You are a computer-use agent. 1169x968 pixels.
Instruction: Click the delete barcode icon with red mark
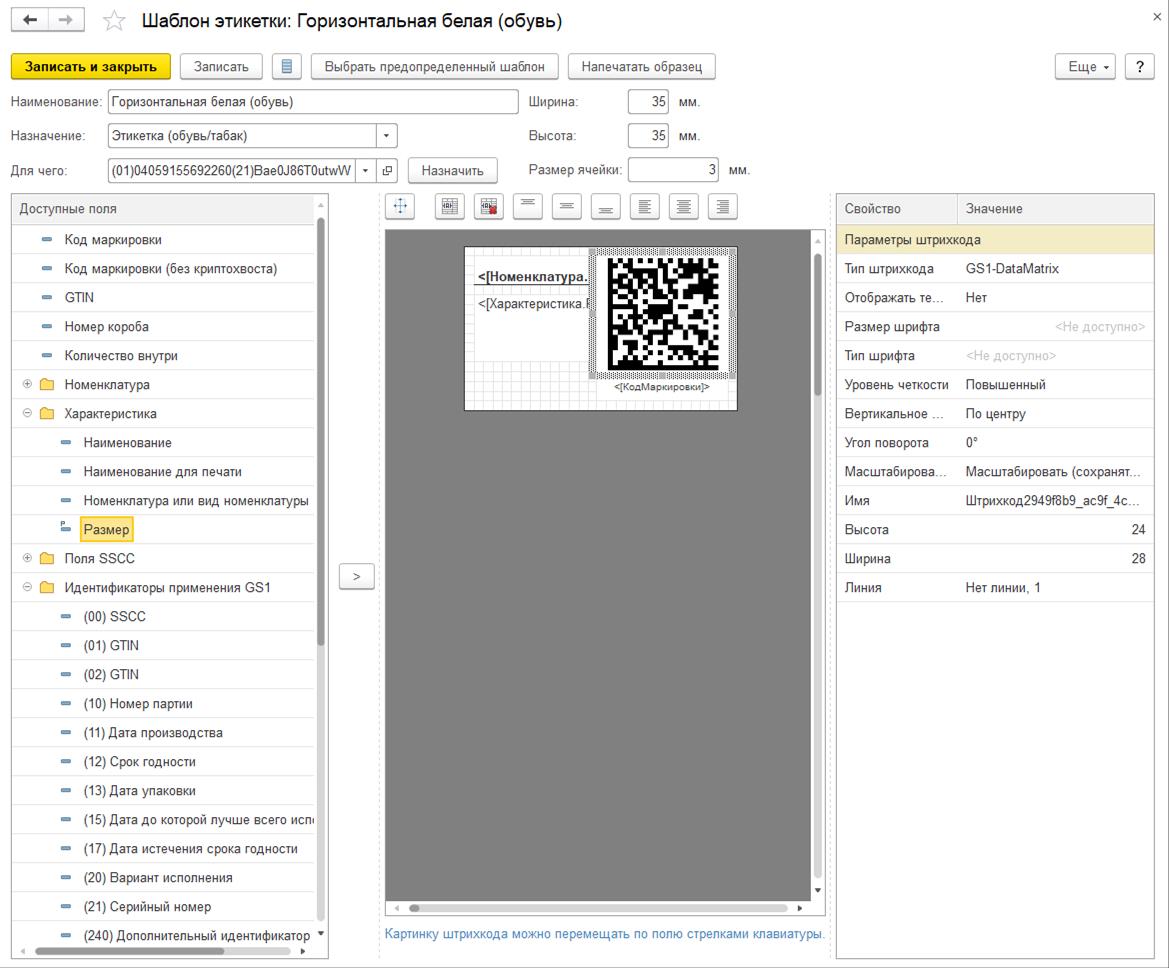pyautogui.click(x=489, y=206)
